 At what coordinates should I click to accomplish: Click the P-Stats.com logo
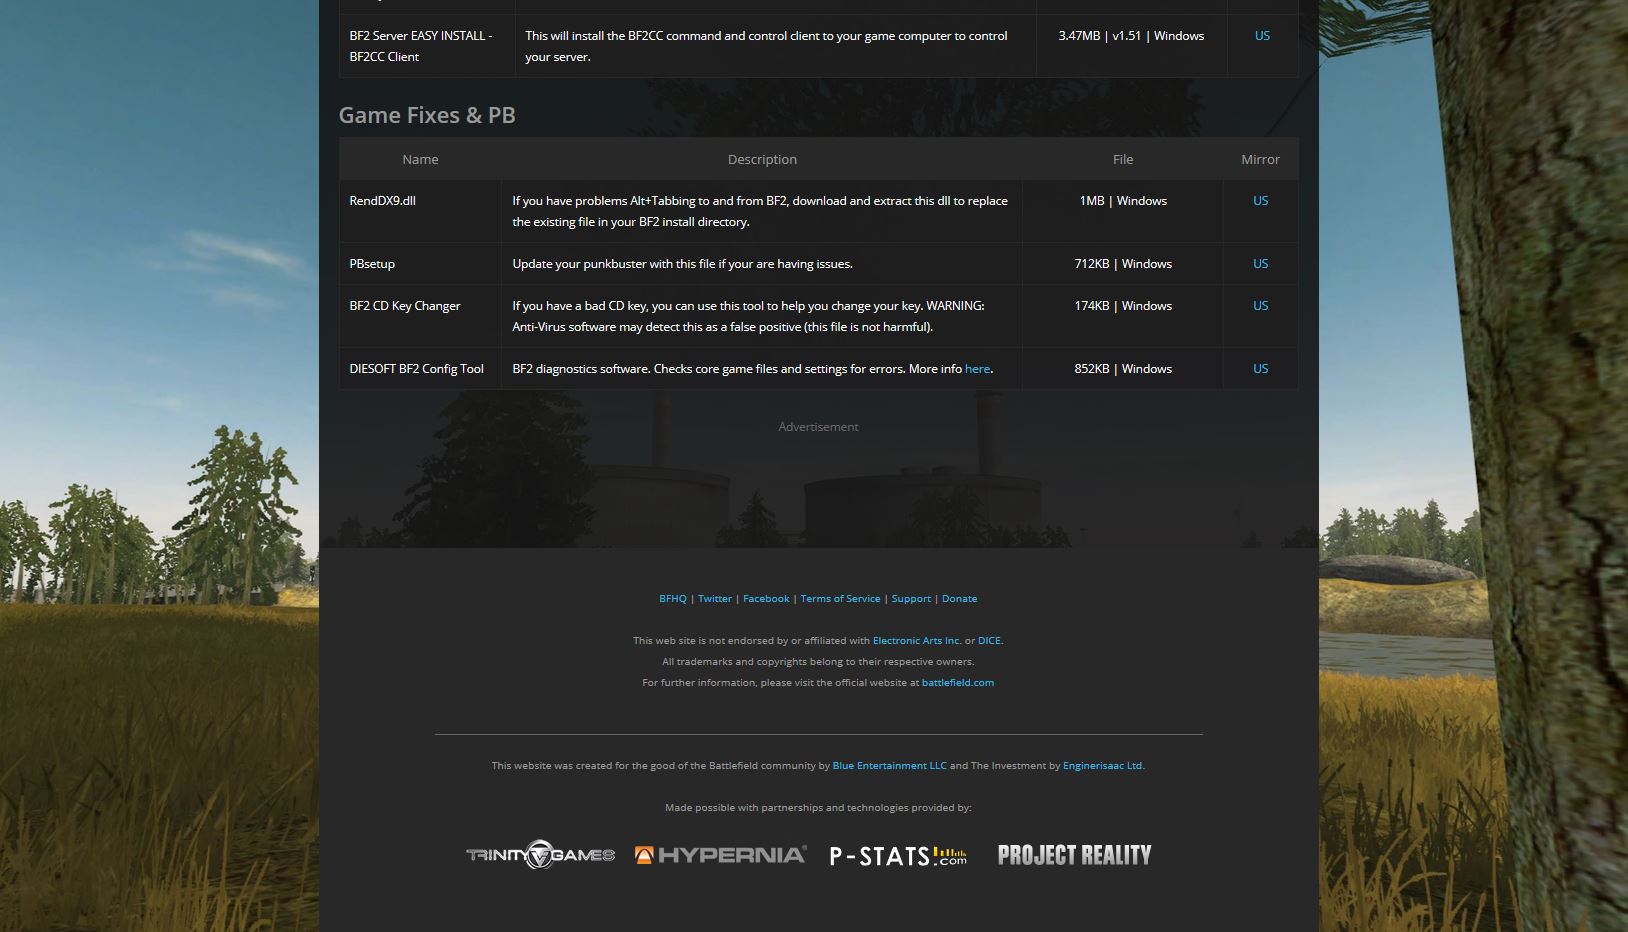coord(898,856)
